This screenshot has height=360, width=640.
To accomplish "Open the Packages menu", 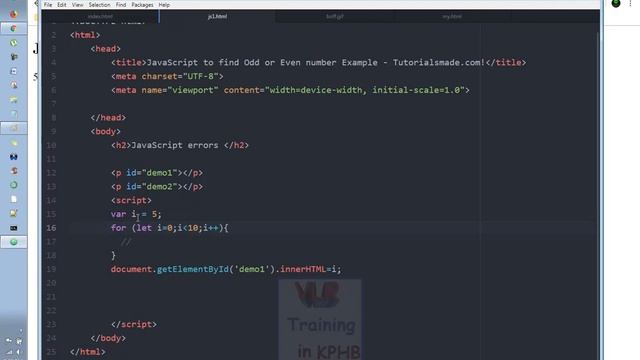I will tap(142, 5).
